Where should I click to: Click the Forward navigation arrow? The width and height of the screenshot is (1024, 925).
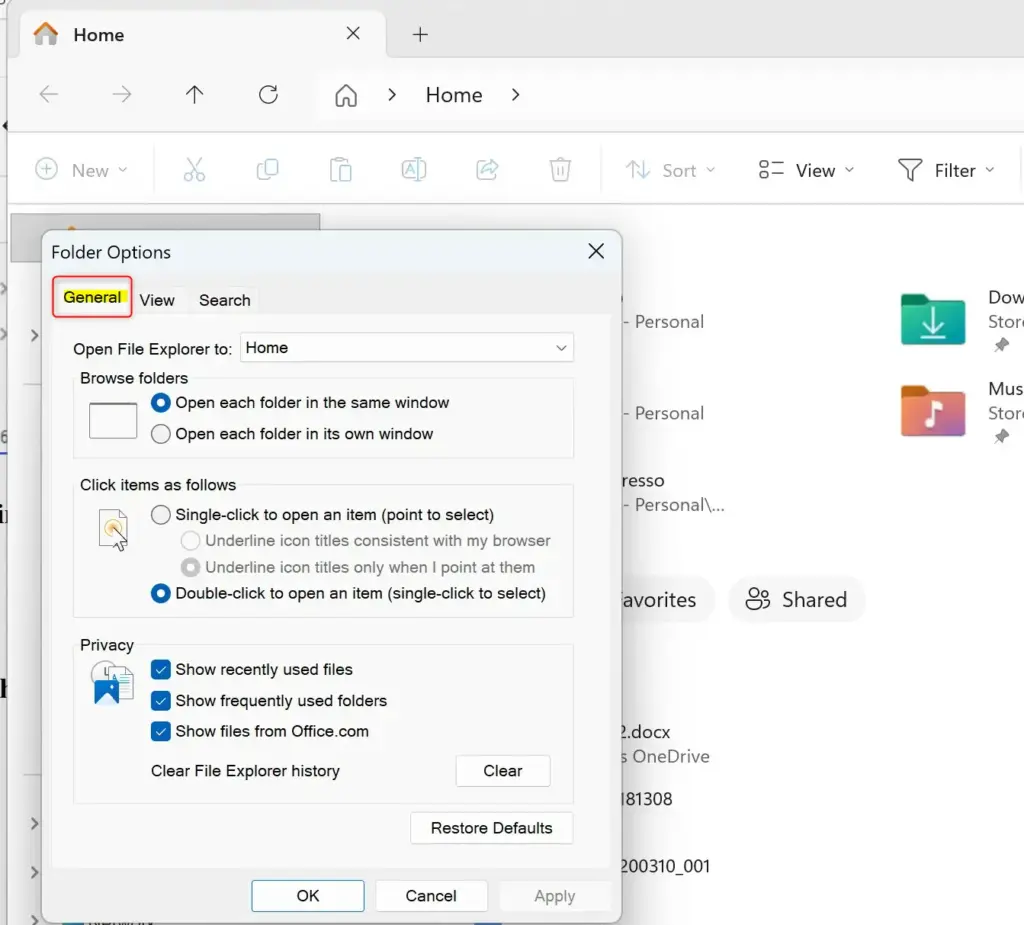[121, 95]
